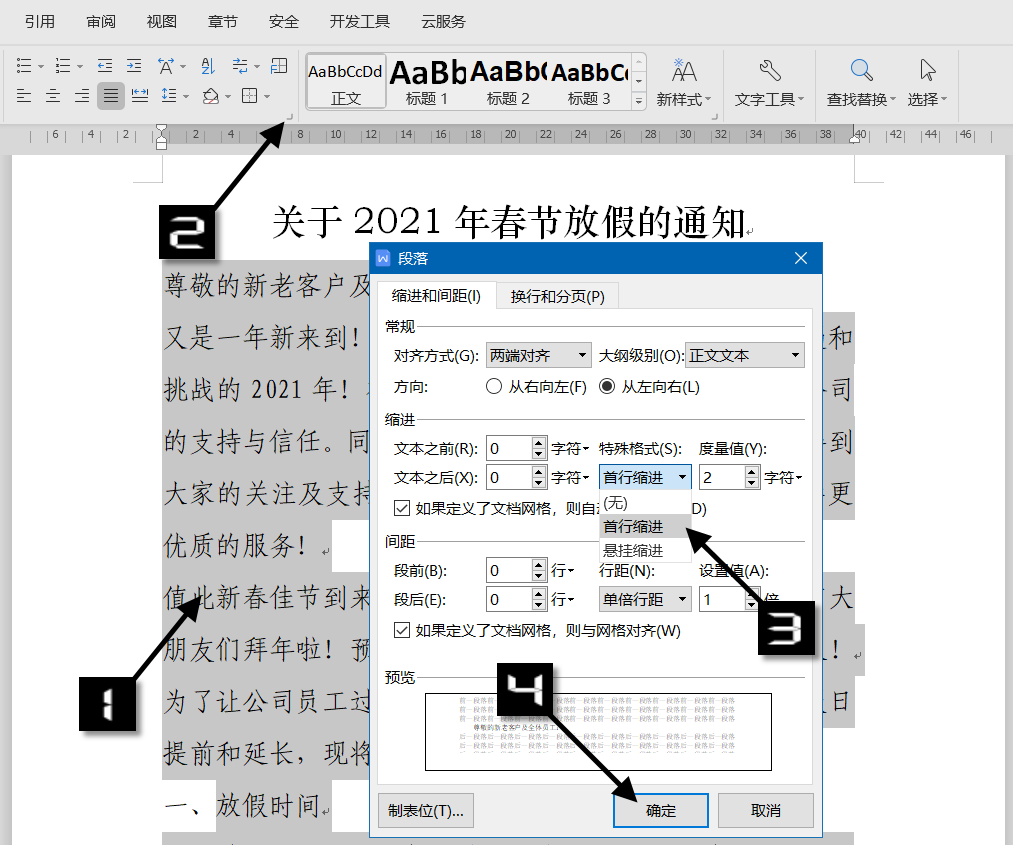This screenshot has width=1013, height=845.
Task: Click the 段前 spacing before field
Action: pyautogui.click(x=509, y=570)
